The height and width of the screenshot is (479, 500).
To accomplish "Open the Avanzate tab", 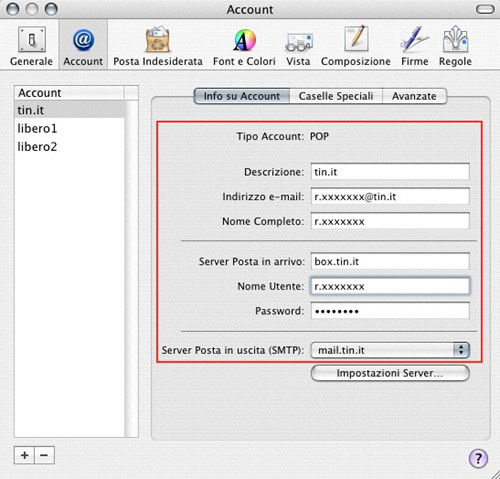I will (x=414, y=96).
